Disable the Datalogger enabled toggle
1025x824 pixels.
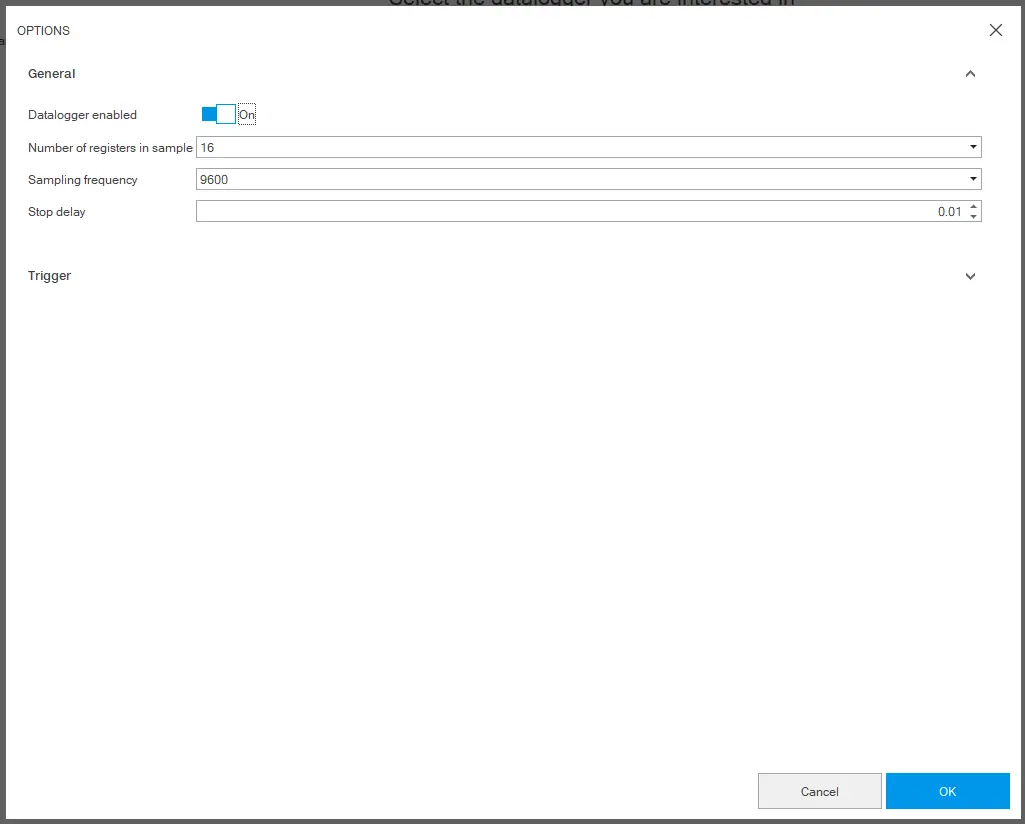click(x=216, y=114)
